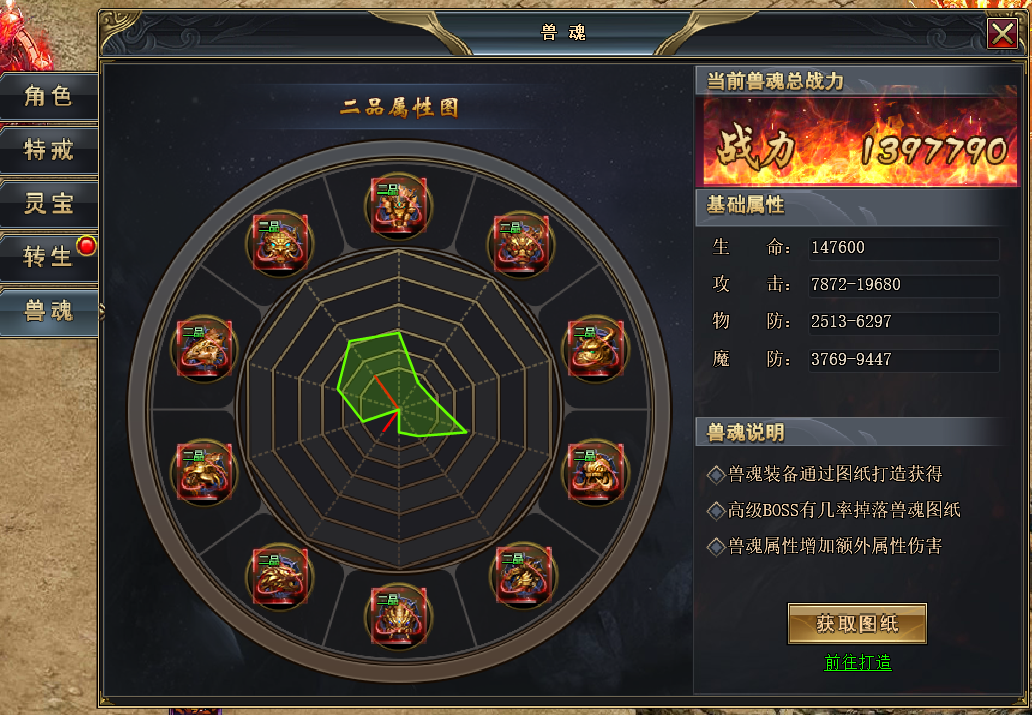Viewport: 1032px width, 715px height.
Task: Click the 攻击 value field 7872-19680
Action: pyautogui.click(x=904, y=285)
